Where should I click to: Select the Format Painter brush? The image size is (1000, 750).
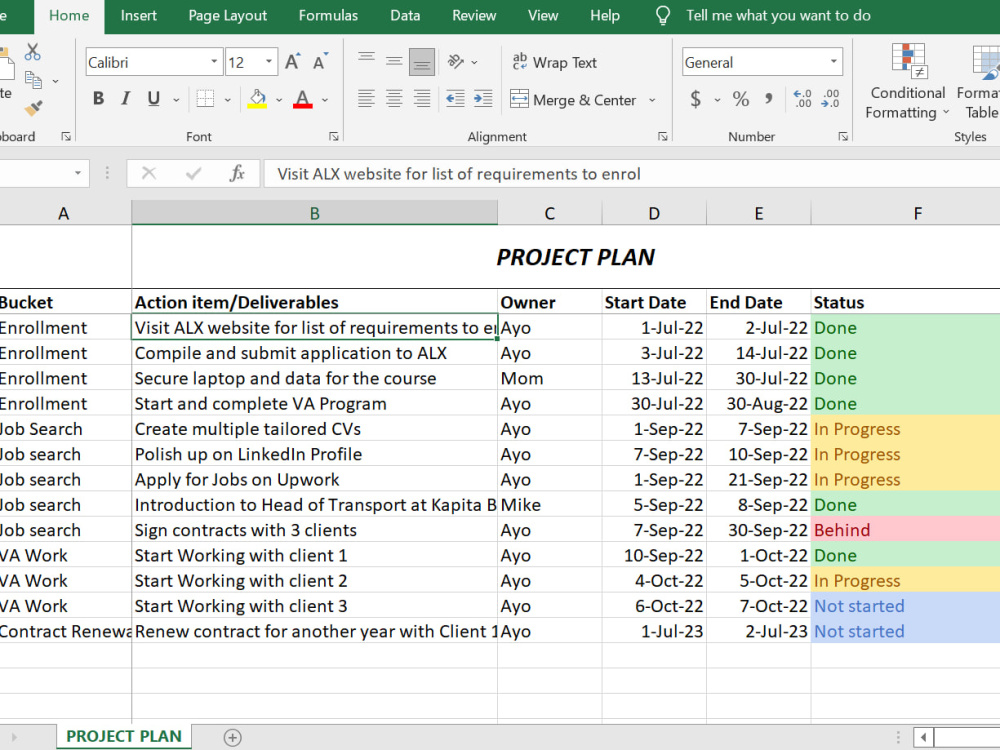pyautogui.click(x=33, y=108)
